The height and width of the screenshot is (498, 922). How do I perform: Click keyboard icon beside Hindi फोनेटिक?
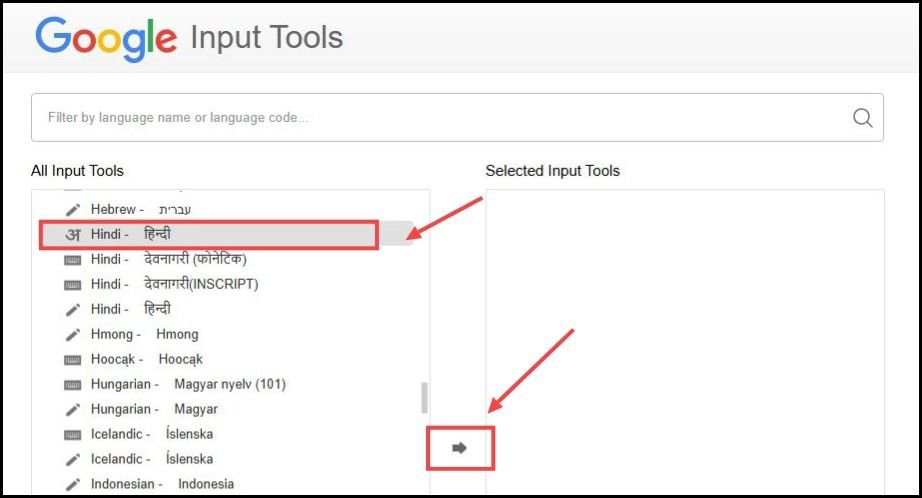click(x=72, y=260)
